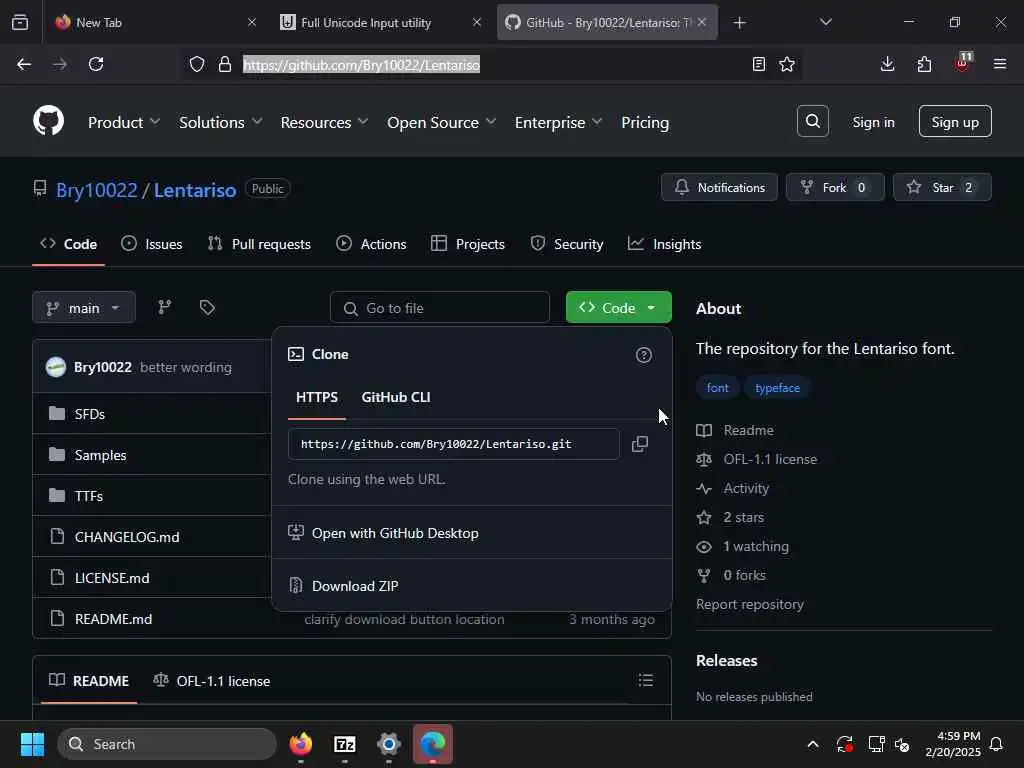
Task: Click the Windows taskbar Search box
Action: tap(167, 744)
